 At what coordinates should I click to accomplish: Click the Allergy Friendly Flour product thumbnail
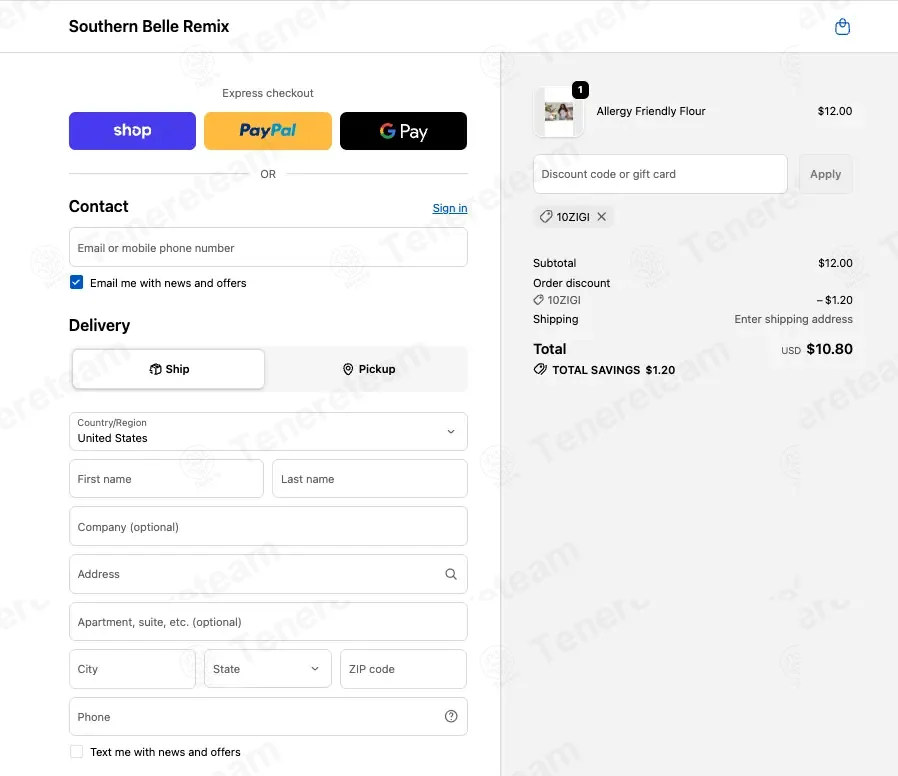(558, 112)
